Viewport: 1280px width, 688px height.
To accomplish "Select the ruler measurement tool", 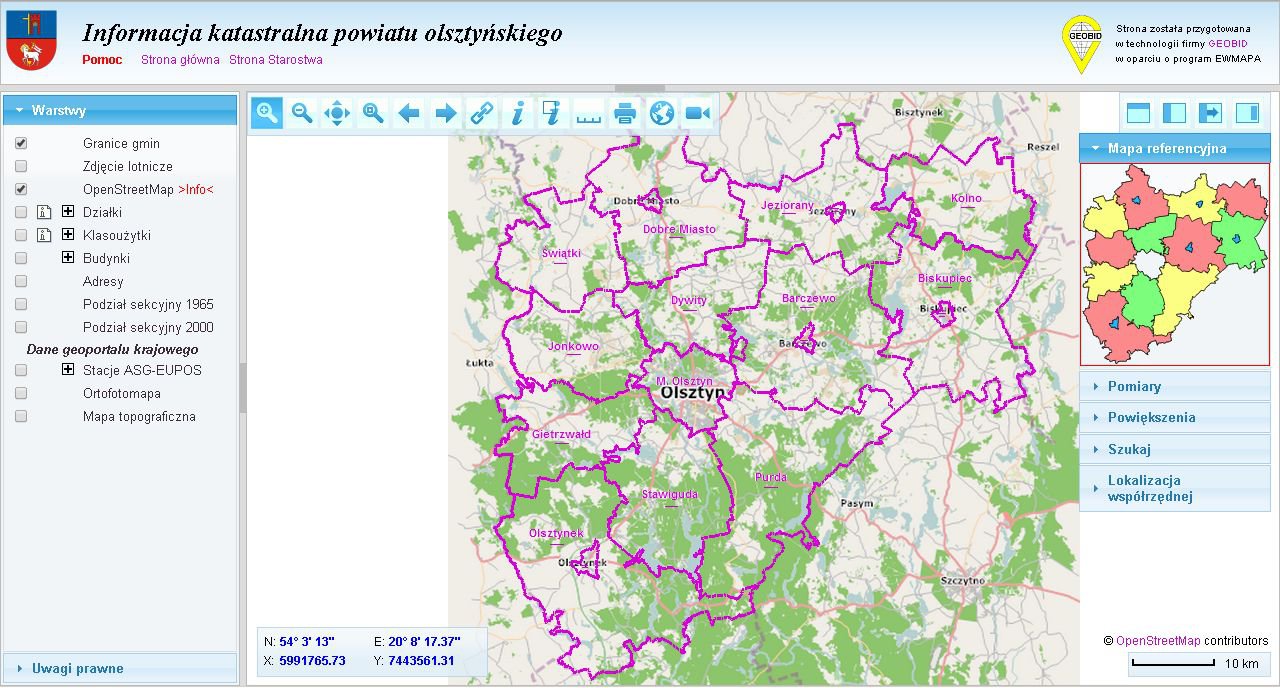I will 589,113.
